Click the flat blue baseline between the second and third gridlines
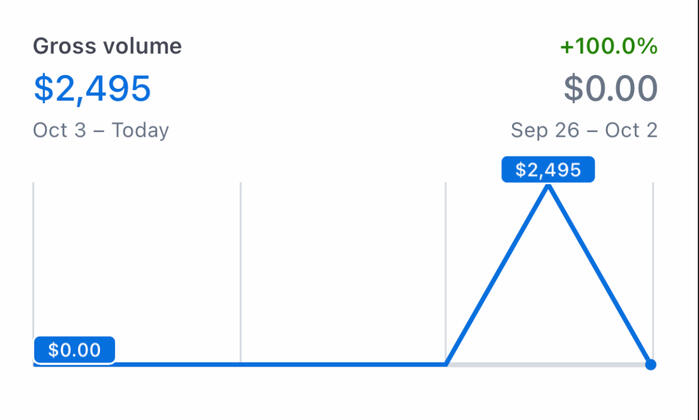The image size is (699, 420). [x=343, y=364]
